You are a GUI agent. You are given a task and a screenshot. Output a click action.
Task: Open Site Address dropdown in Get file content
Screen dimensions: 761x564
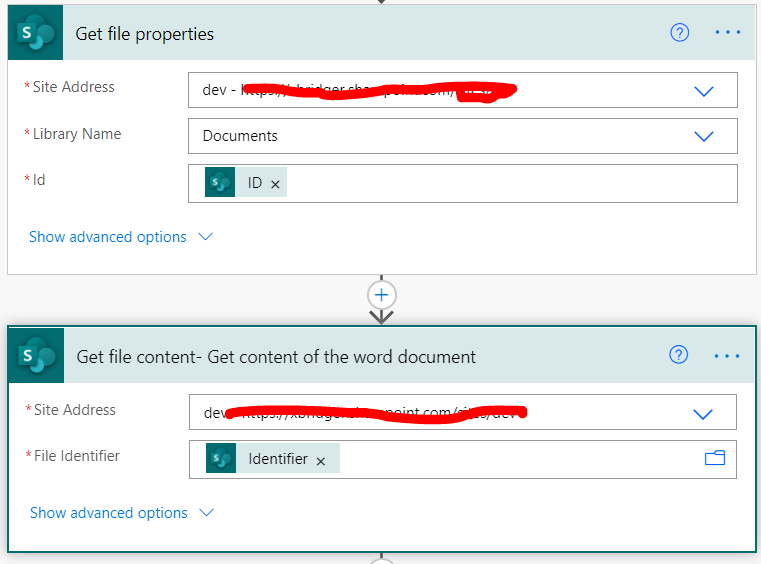(x=703, y=414)
